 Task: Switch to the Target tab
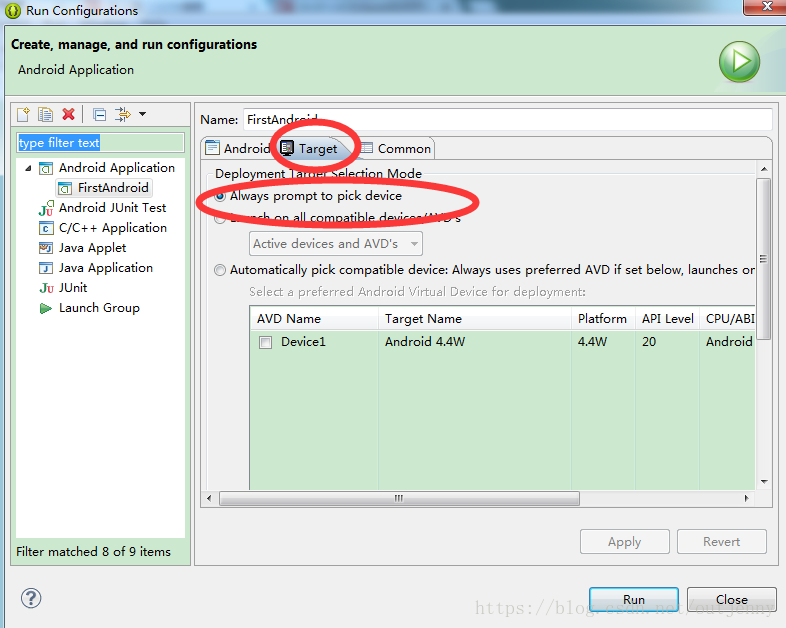tap(310, 148)
